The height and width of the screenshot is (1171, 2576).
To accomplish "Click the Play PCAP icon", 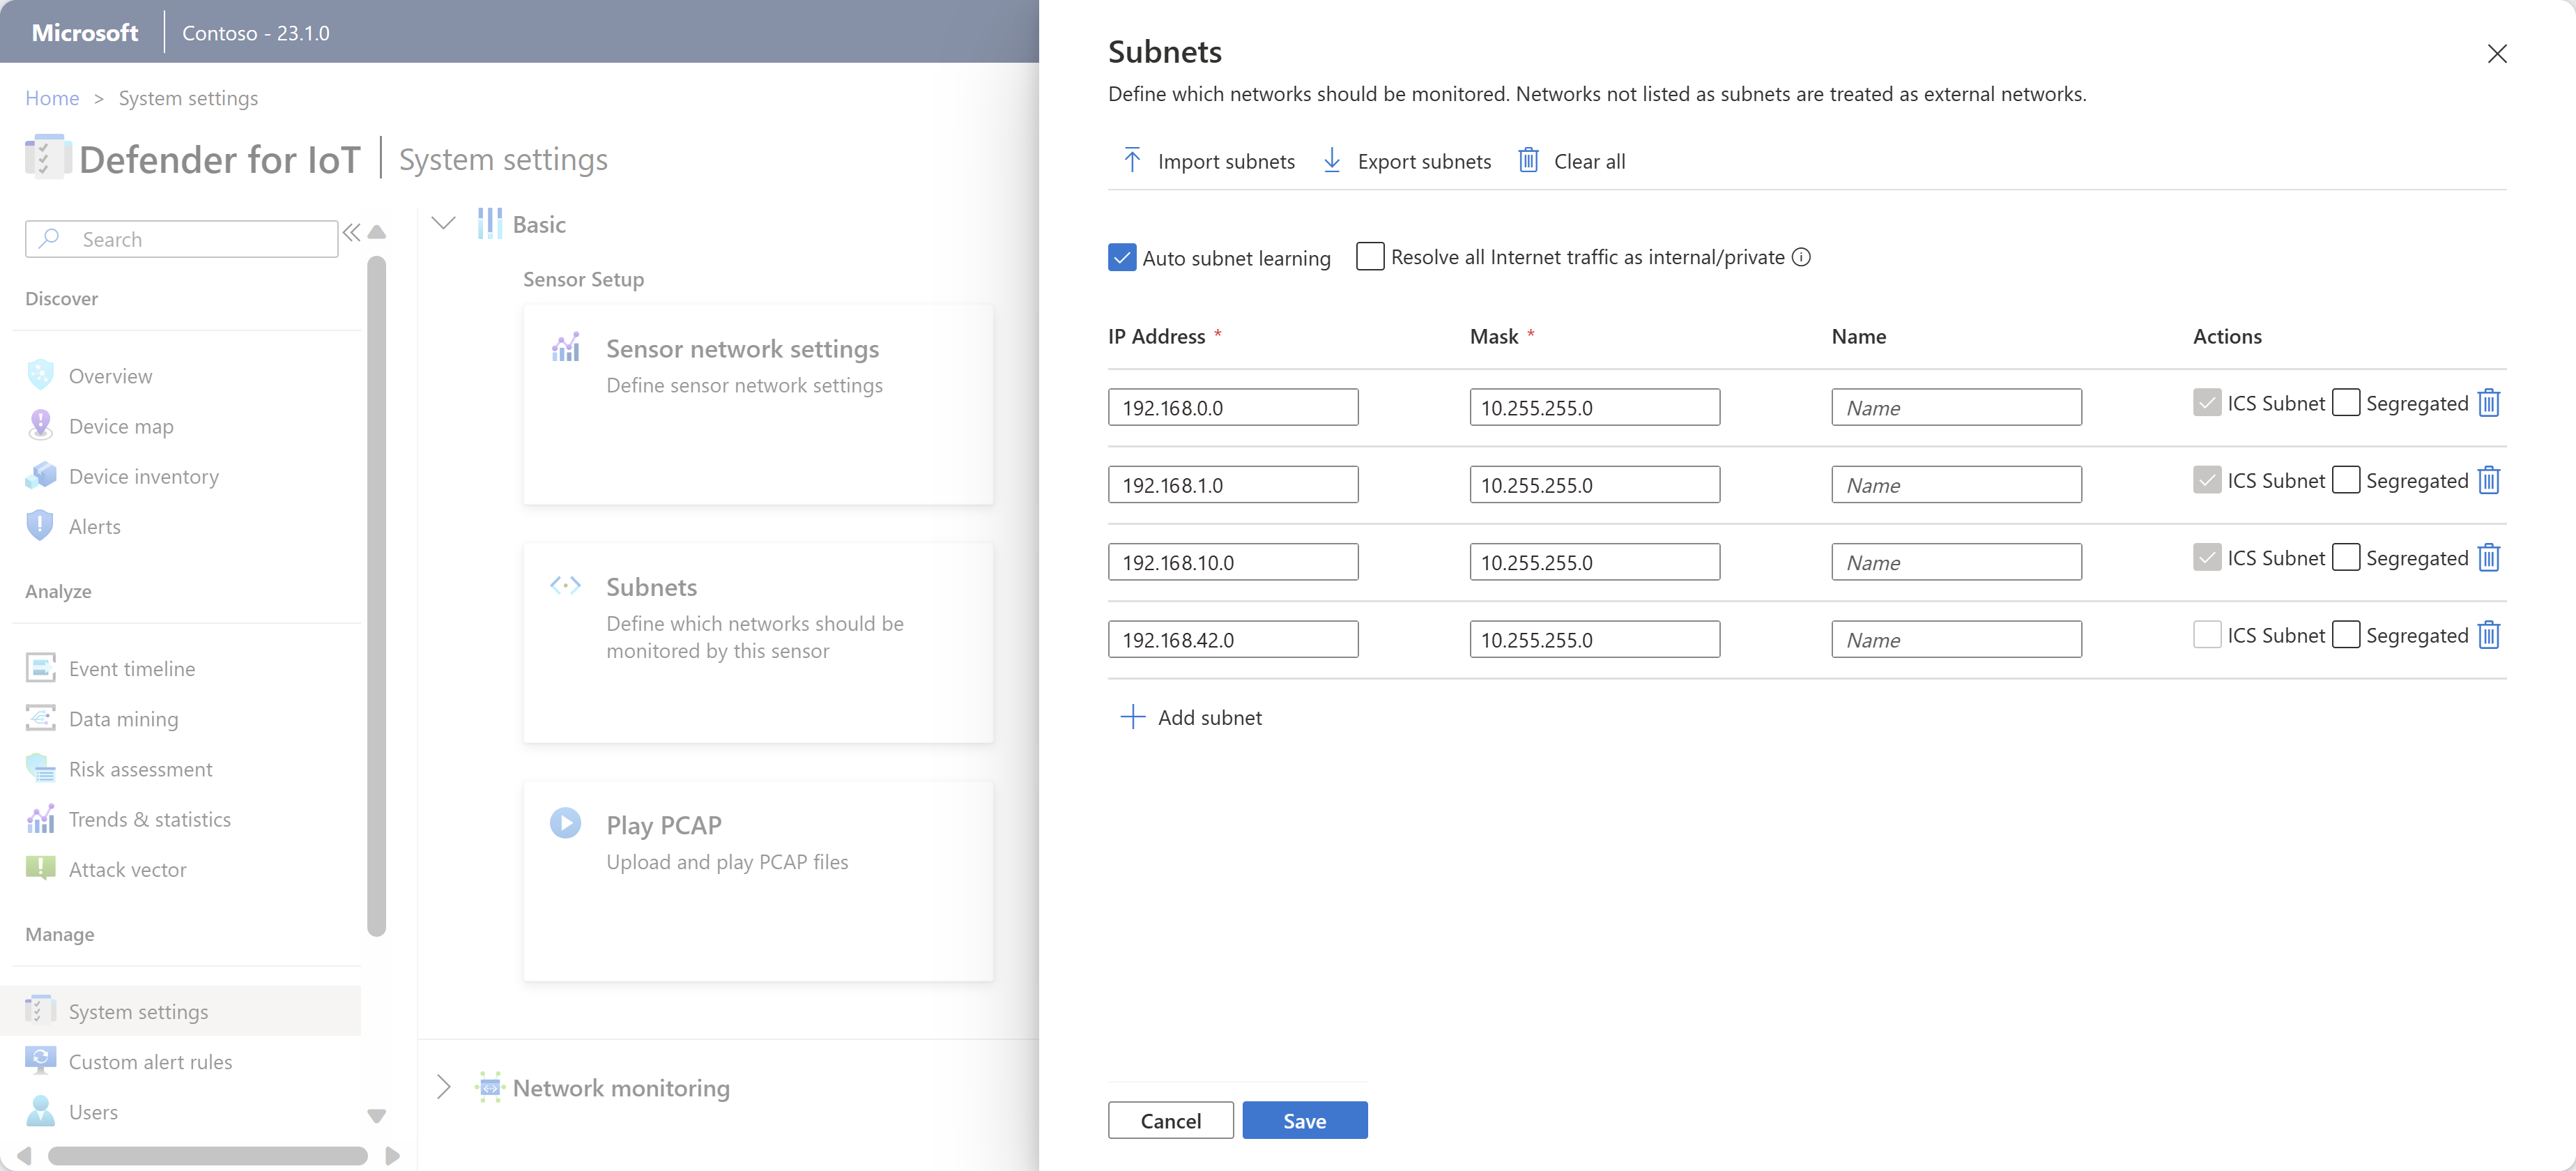I will click(565, 822).
